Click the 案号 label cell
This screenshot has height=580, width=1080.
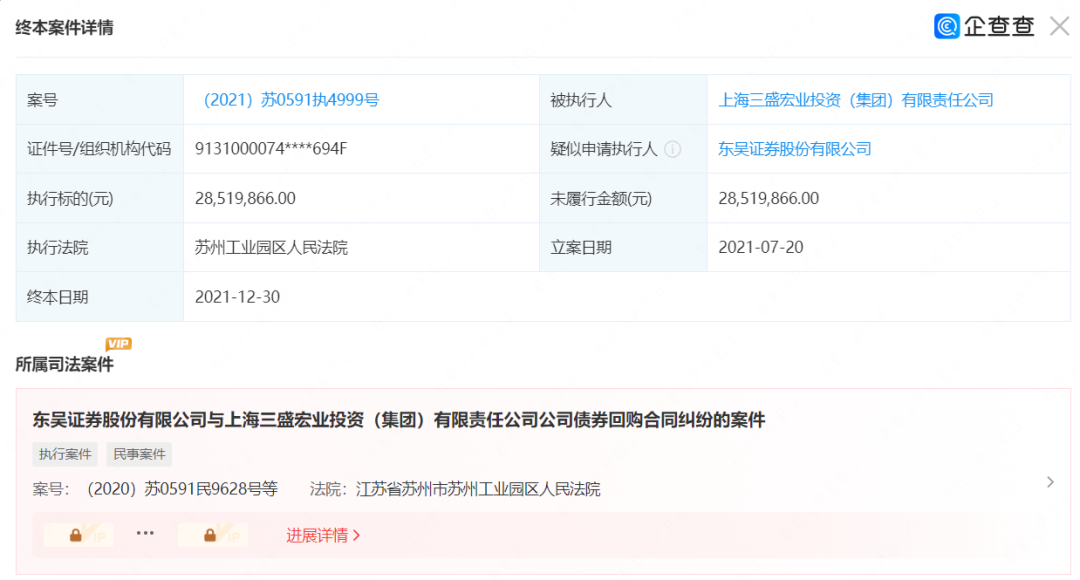point(100,100)
